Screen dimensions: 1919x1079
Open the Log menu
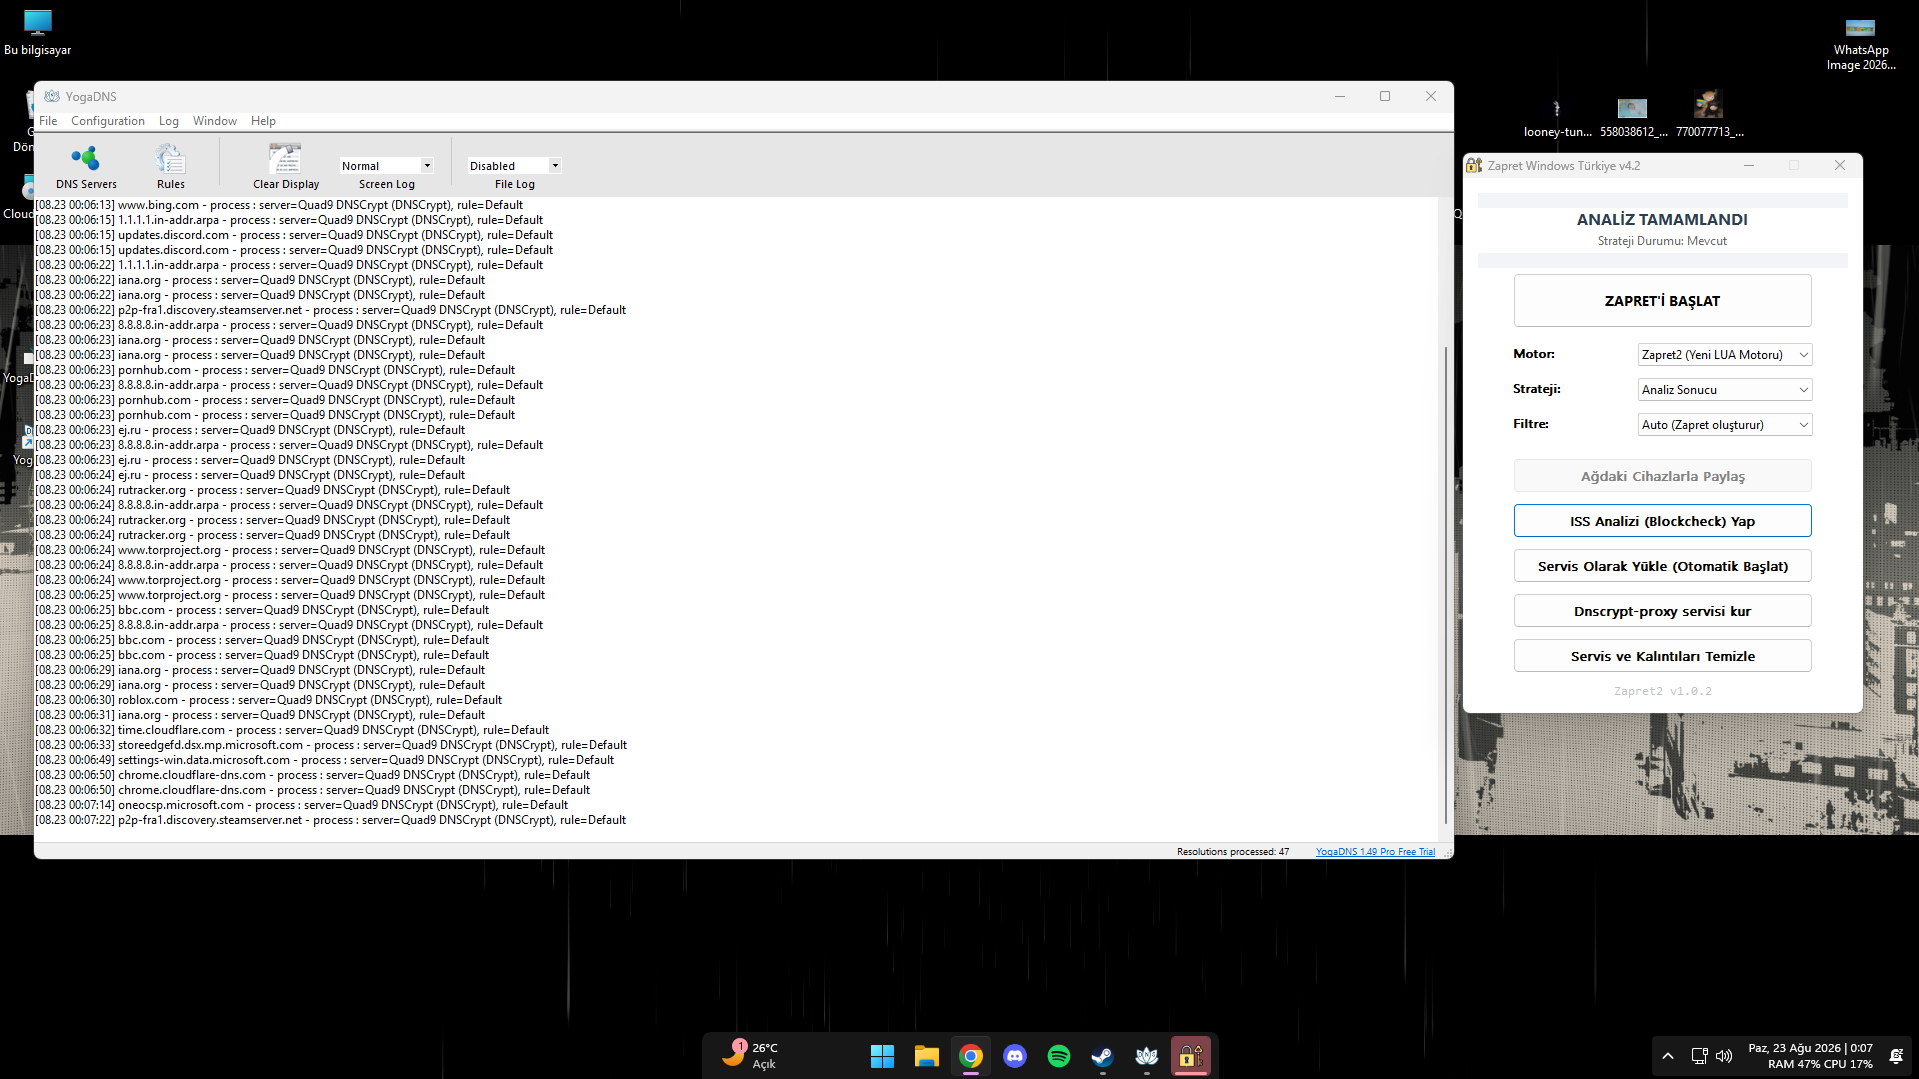tap(169, 121)
